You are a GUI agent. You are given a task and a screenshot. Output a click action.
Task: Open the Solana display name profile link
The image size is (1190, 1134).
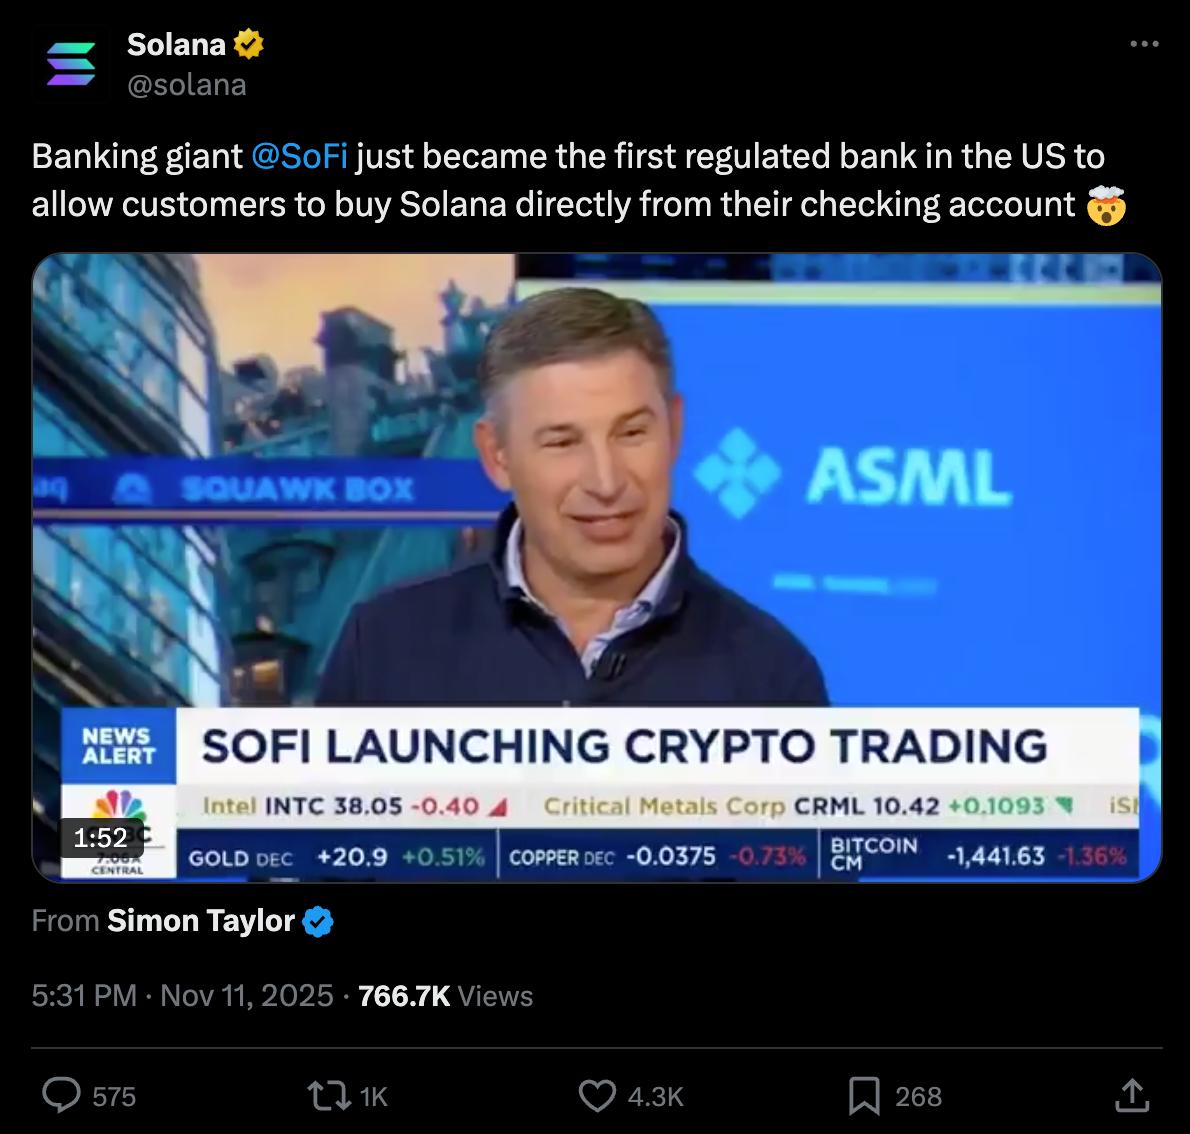(x=176, y=44)
